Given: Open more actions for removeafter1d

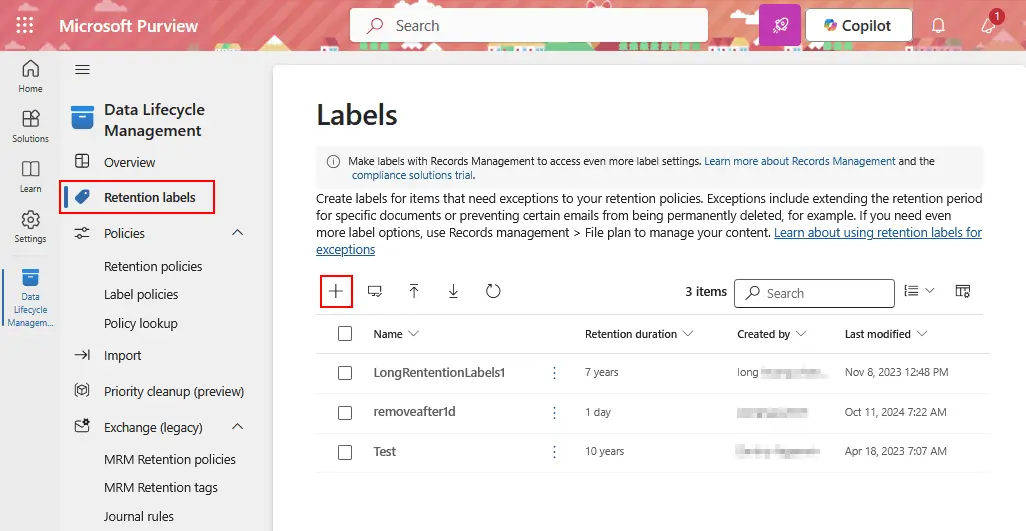Looking at the screenshot, I should (554, 413).
